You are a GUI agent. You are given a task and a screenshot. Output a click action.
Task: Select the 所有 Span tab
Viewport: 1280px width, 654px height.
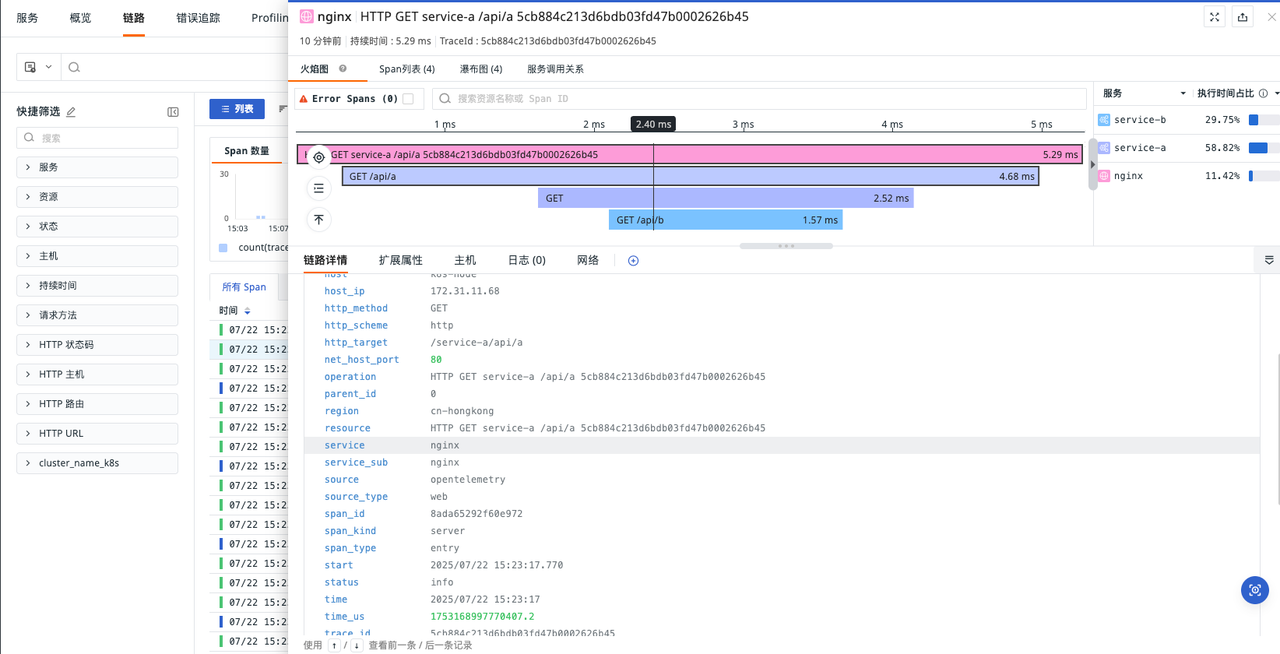point(244,287)
